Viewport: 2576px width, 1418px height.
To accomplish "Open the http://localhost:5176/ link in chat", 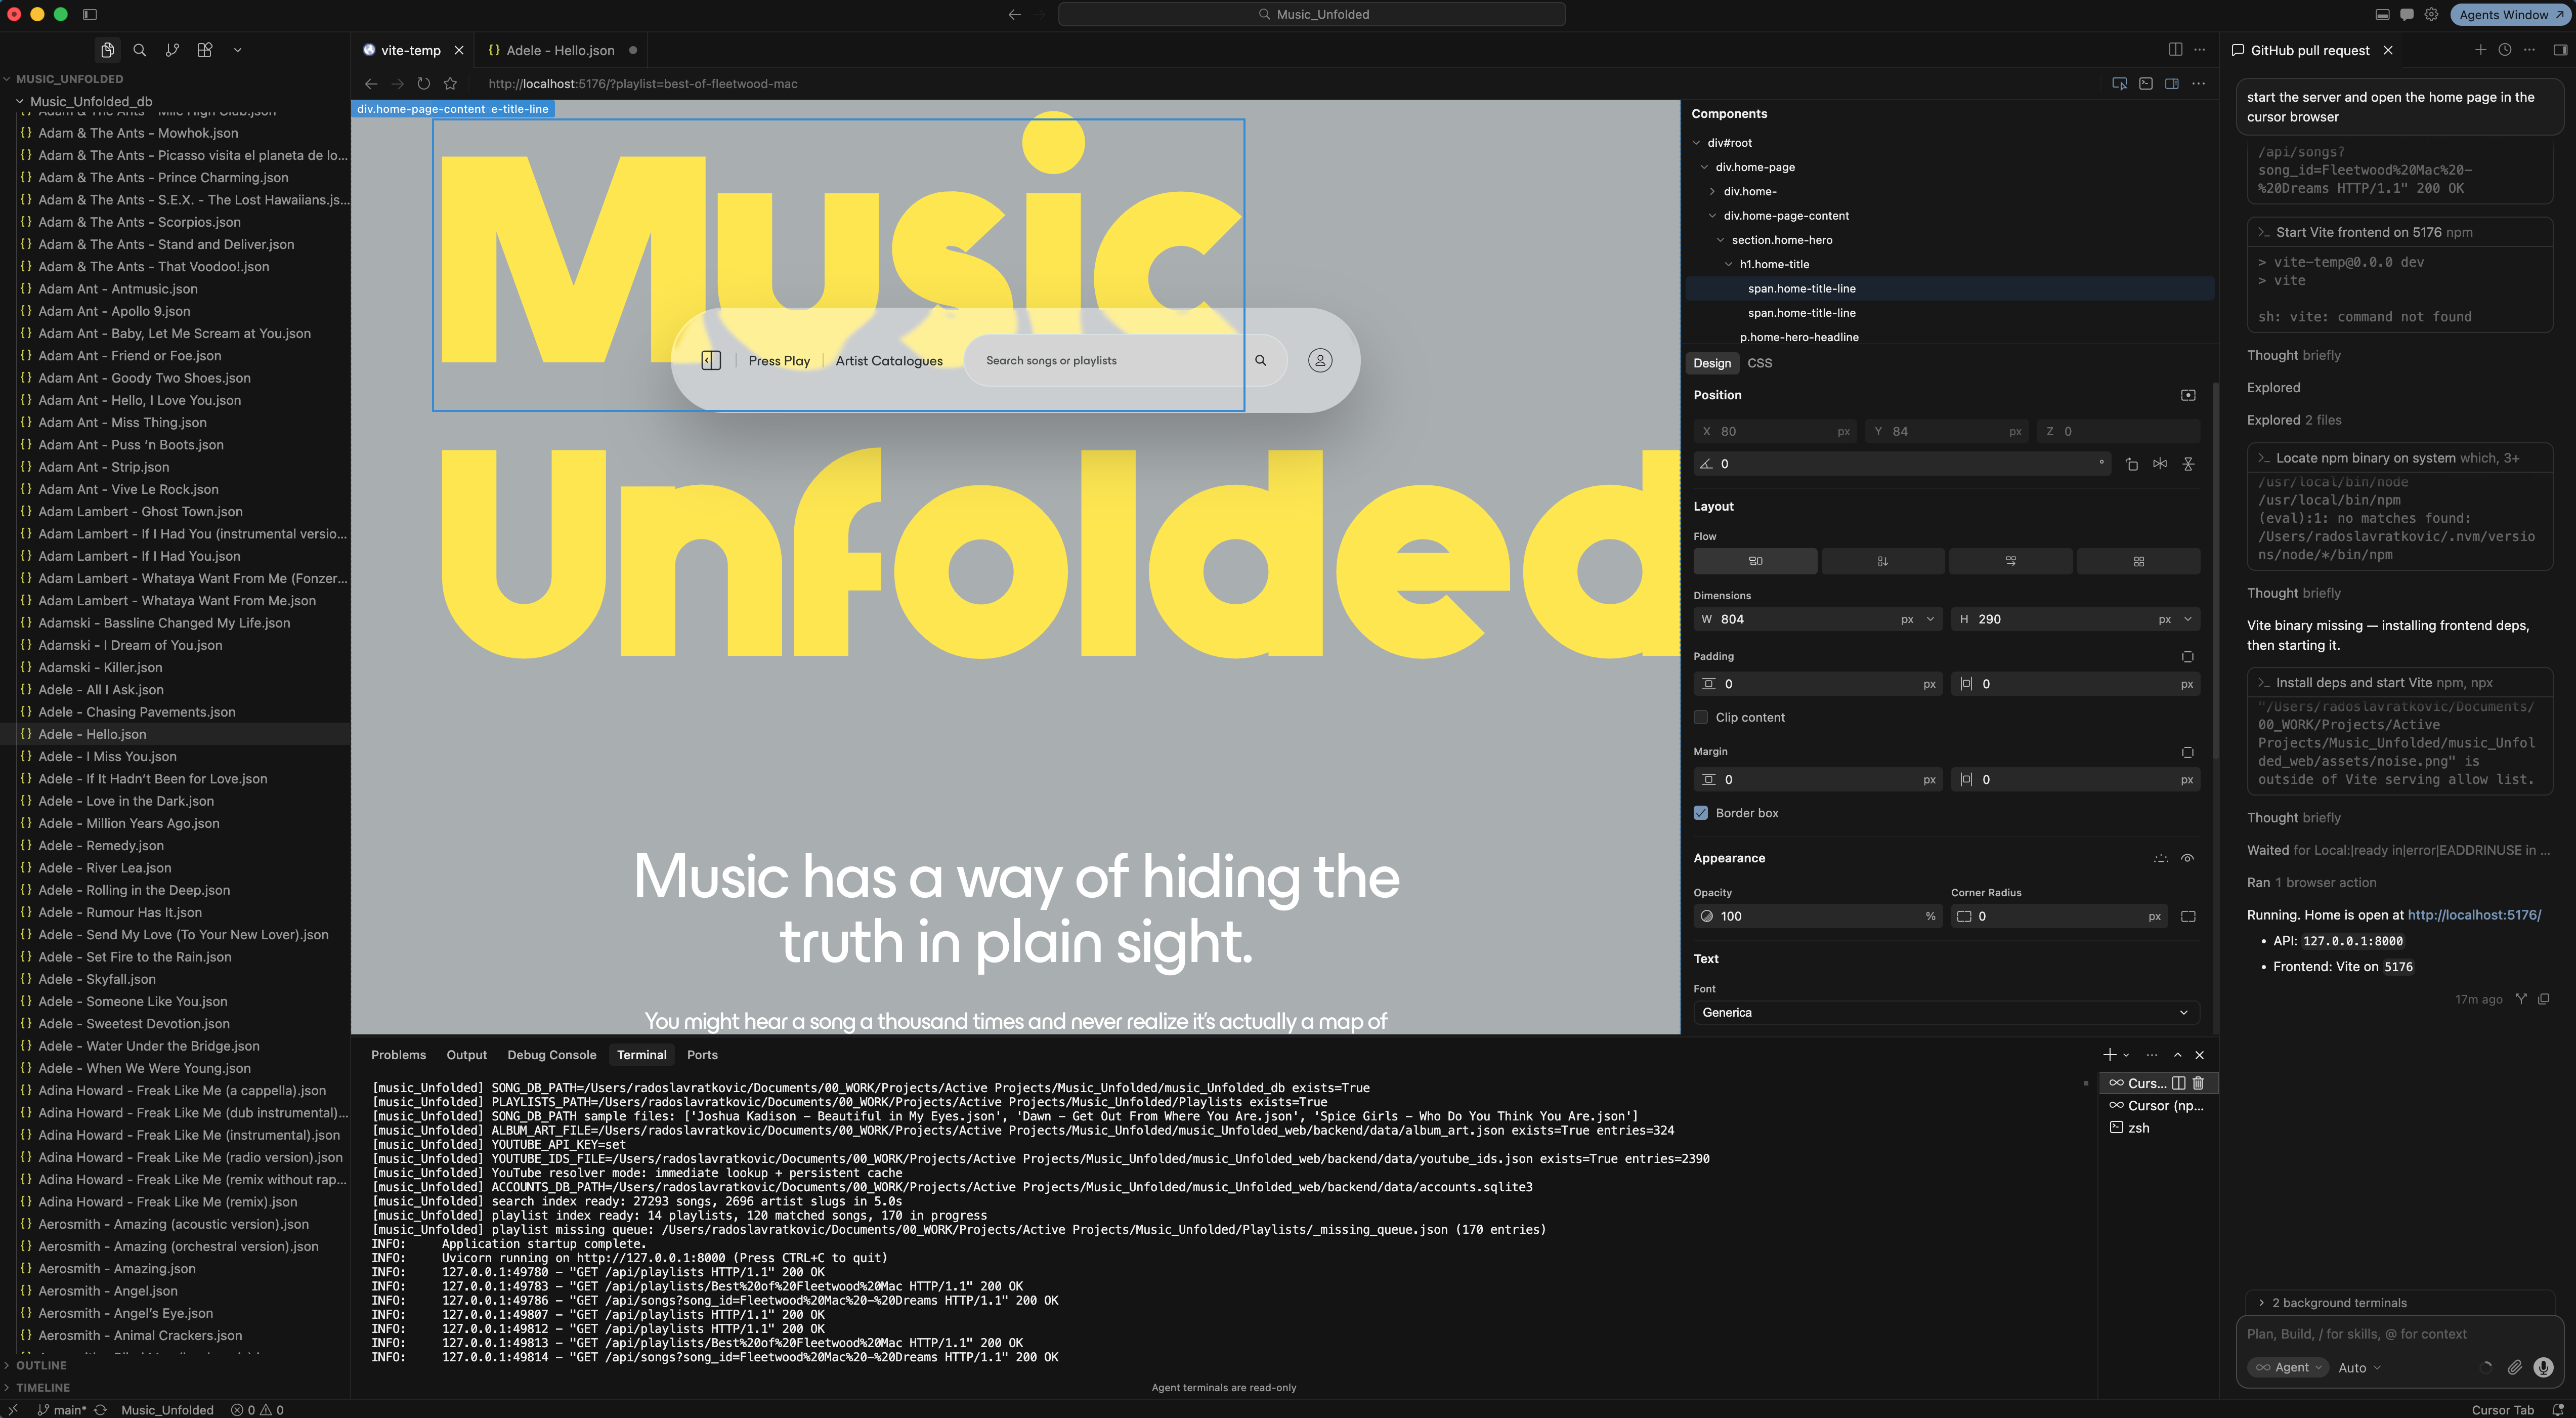I will click(2474, 915).
